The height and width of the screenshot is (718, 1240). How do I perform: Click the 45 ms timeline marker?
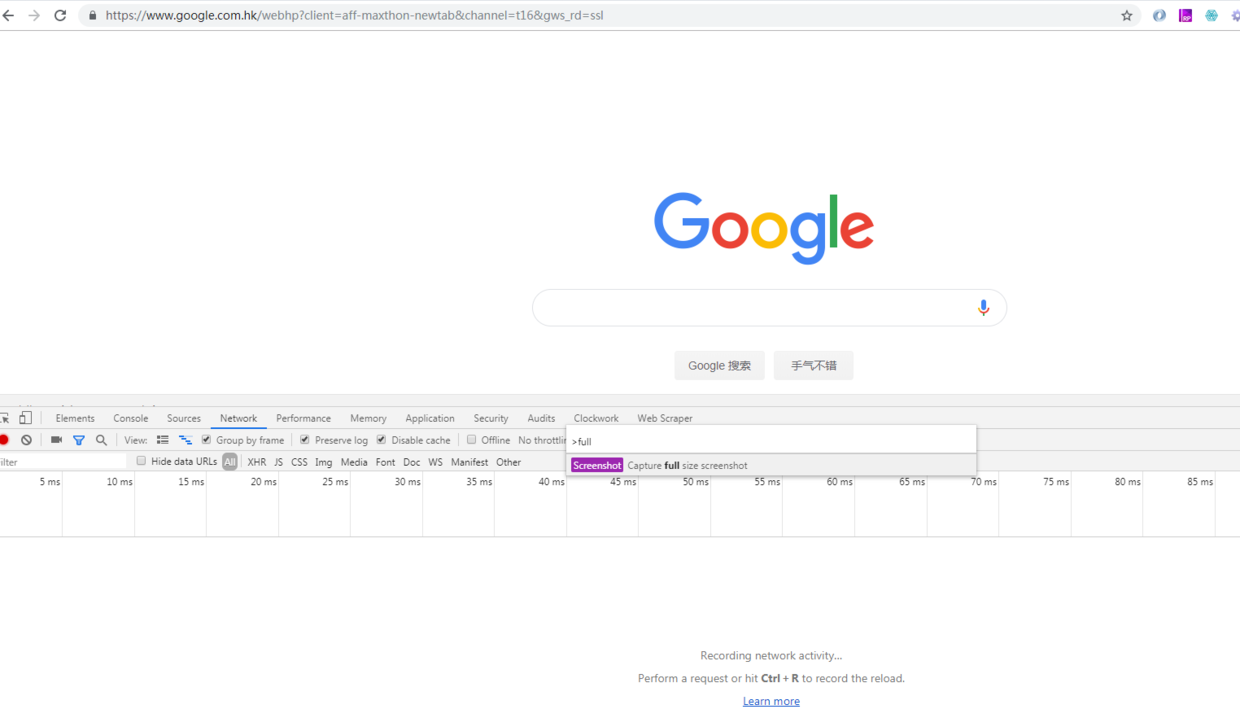click(x=623, y=482)
